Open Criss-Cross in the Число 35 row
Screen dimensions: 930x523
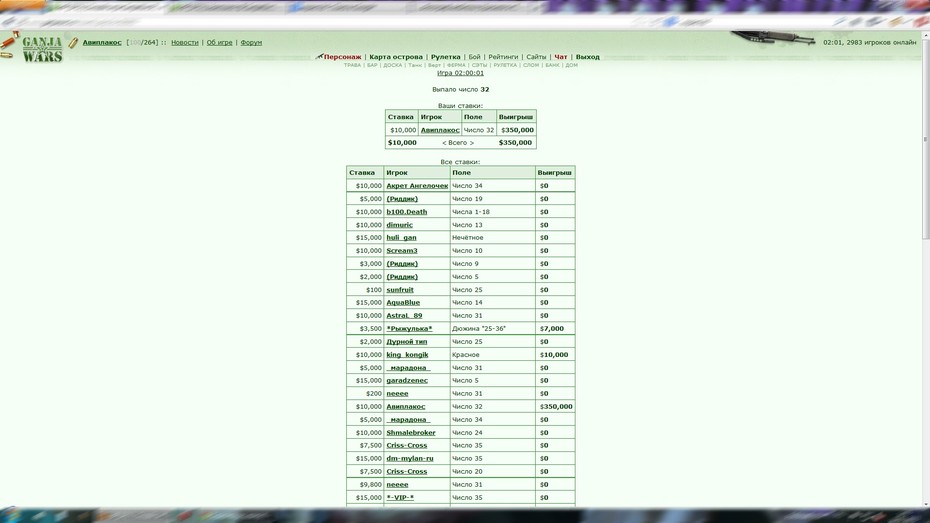tap(407, 445)
